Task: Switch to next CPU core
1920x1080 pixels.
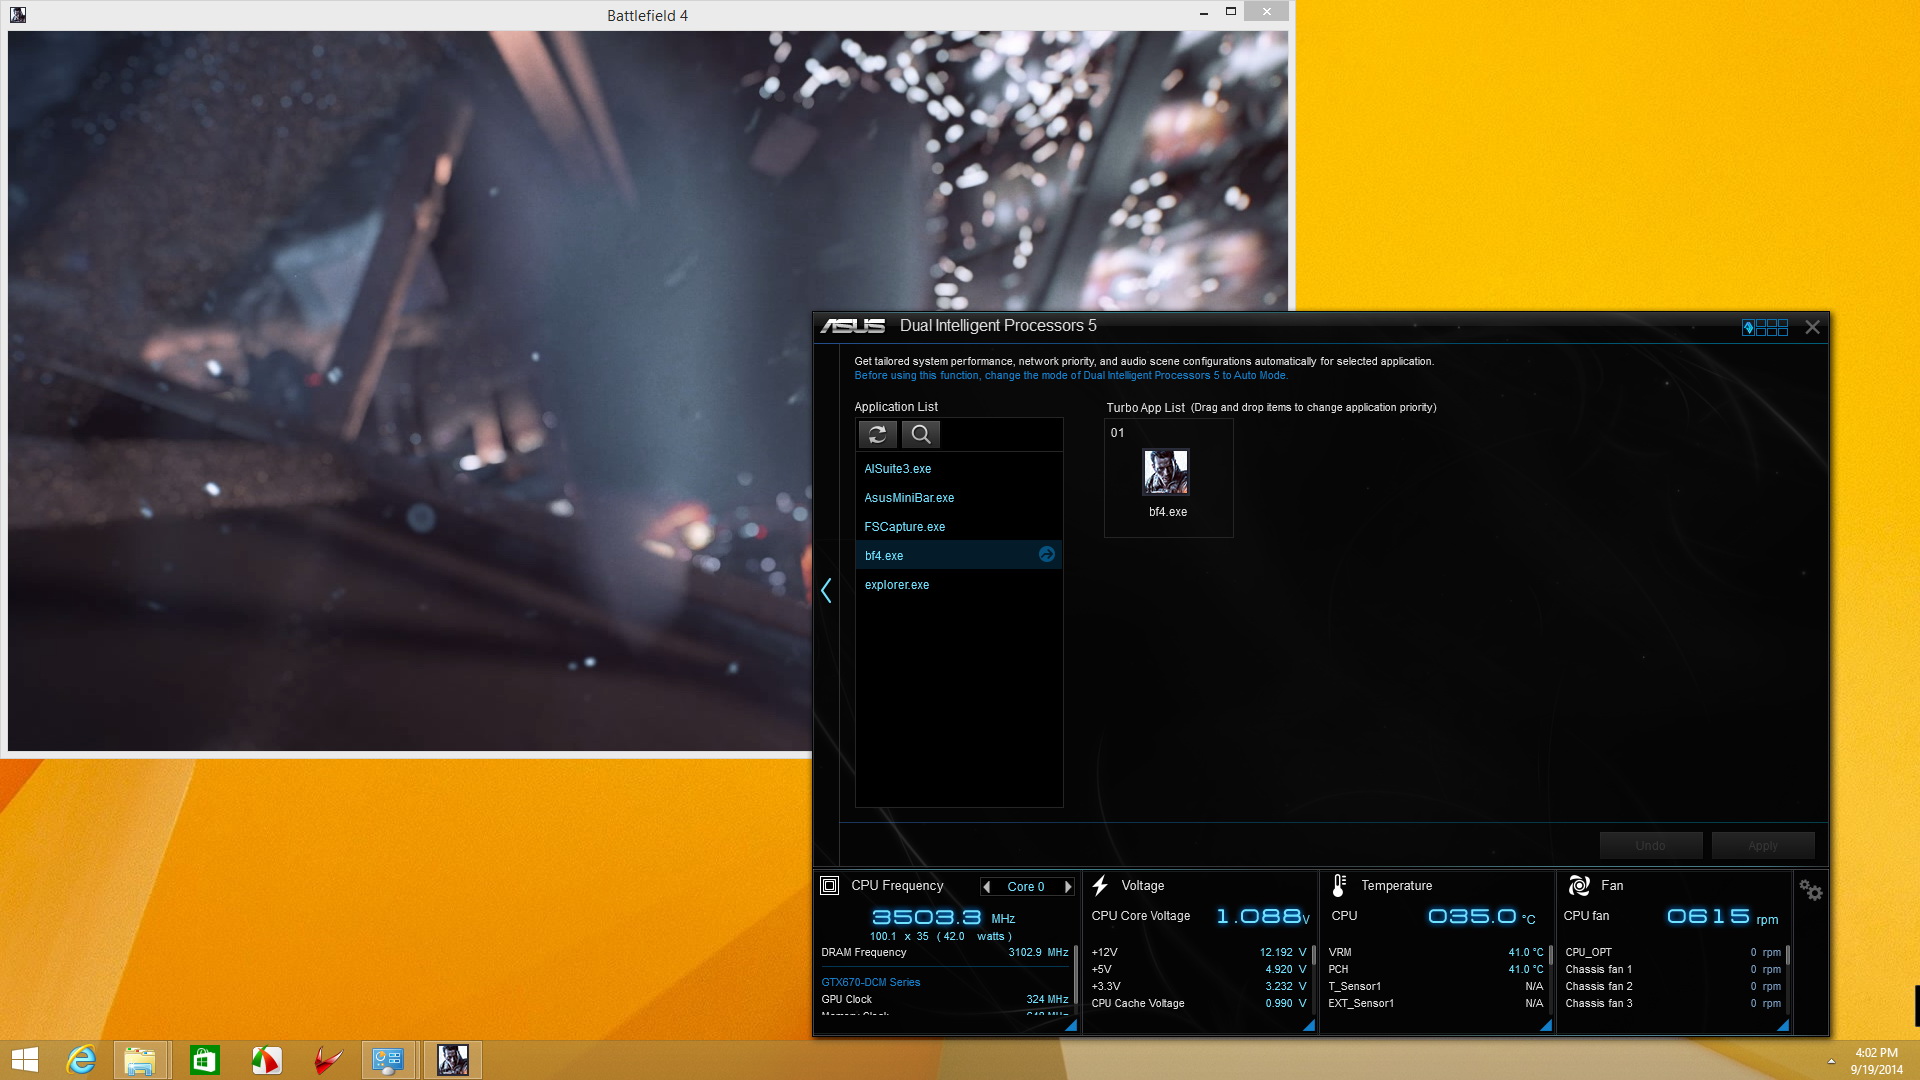Action: pos(1067,887)
